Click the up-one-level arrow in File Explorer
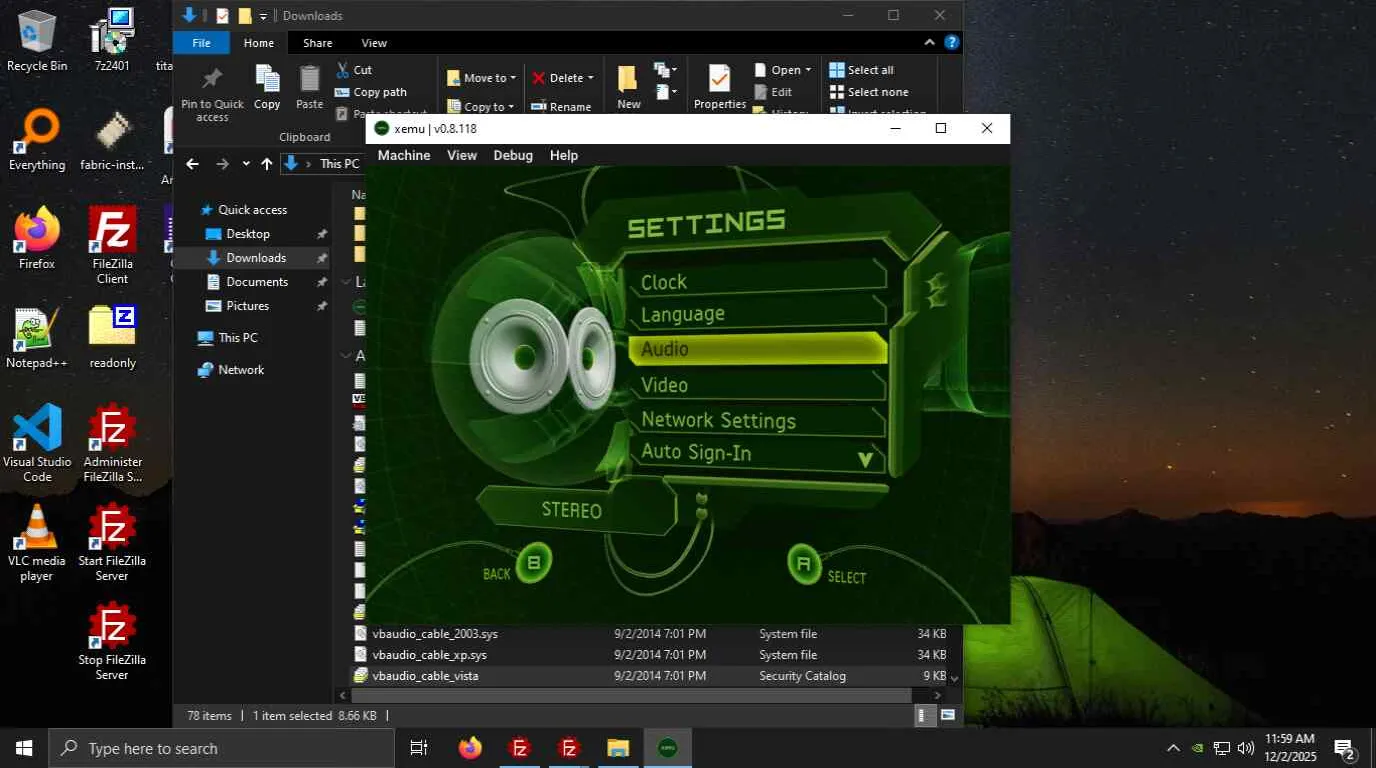Screen dimensions: 1376x768 pyautogui.click(x=266, y=164)
